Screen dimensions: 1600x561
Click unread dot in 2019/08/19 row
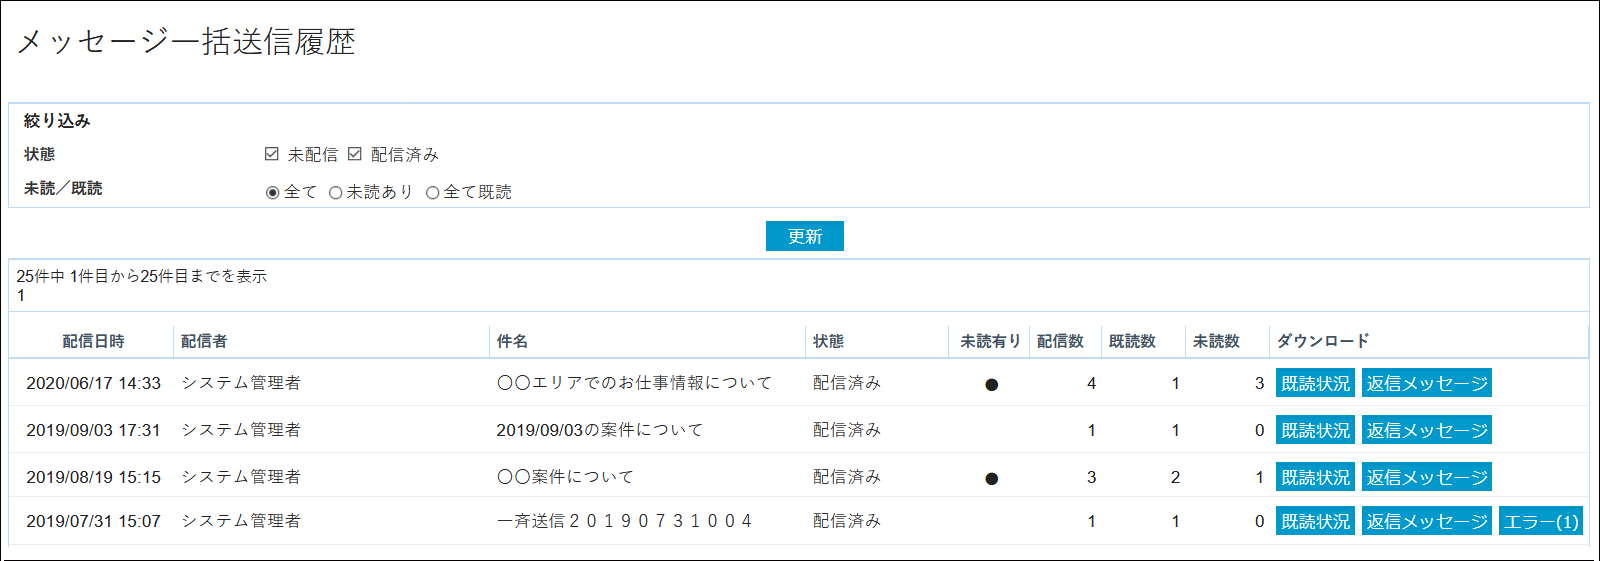[x=991, y=478]
